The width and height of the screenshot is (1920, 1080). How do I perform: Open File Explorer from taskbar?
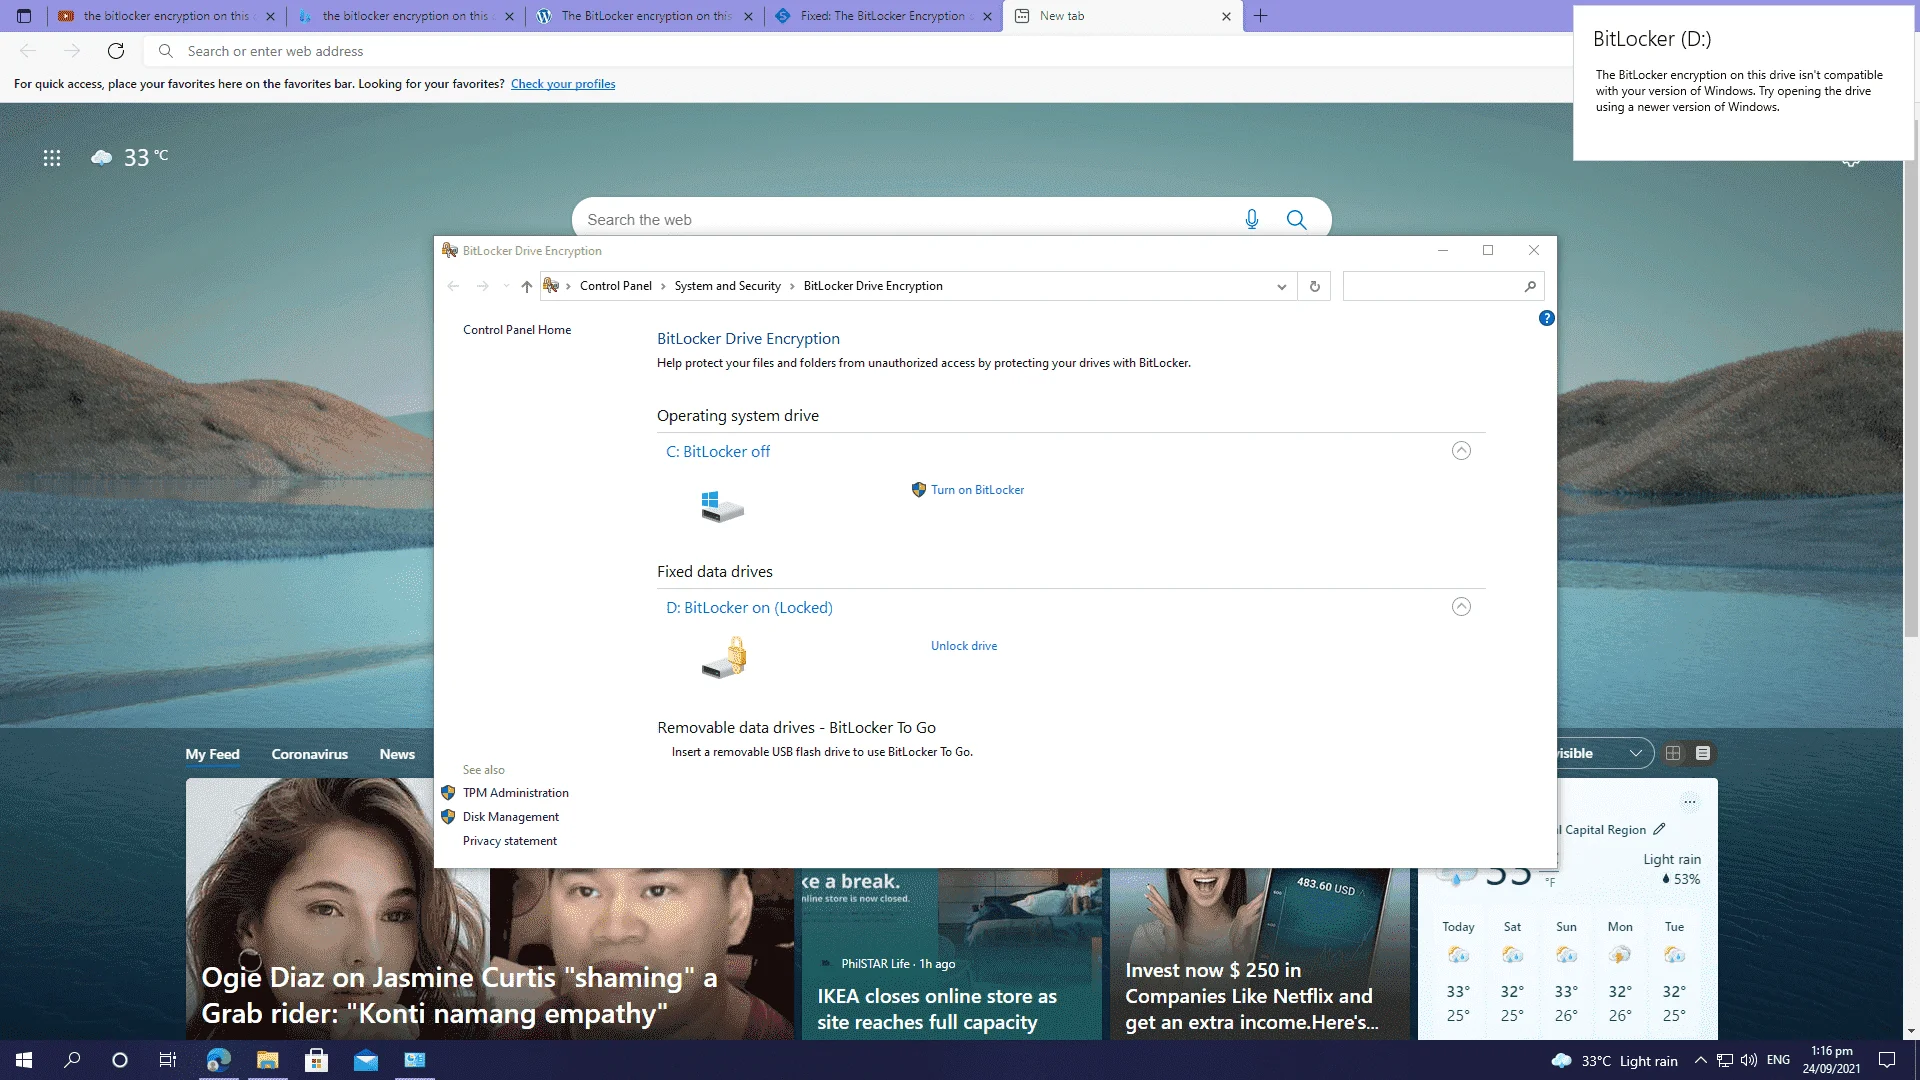click(267, 1060)
